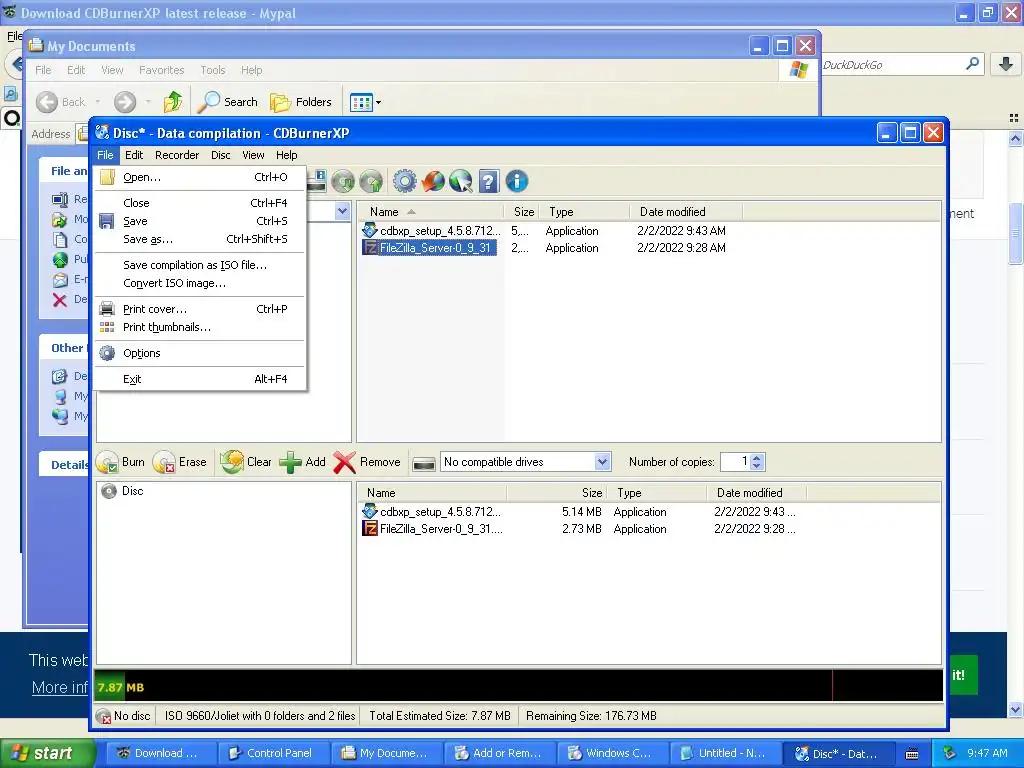Click the downloads arrow in Mypal browser
1024x768 pixels.
point(1006,64)
